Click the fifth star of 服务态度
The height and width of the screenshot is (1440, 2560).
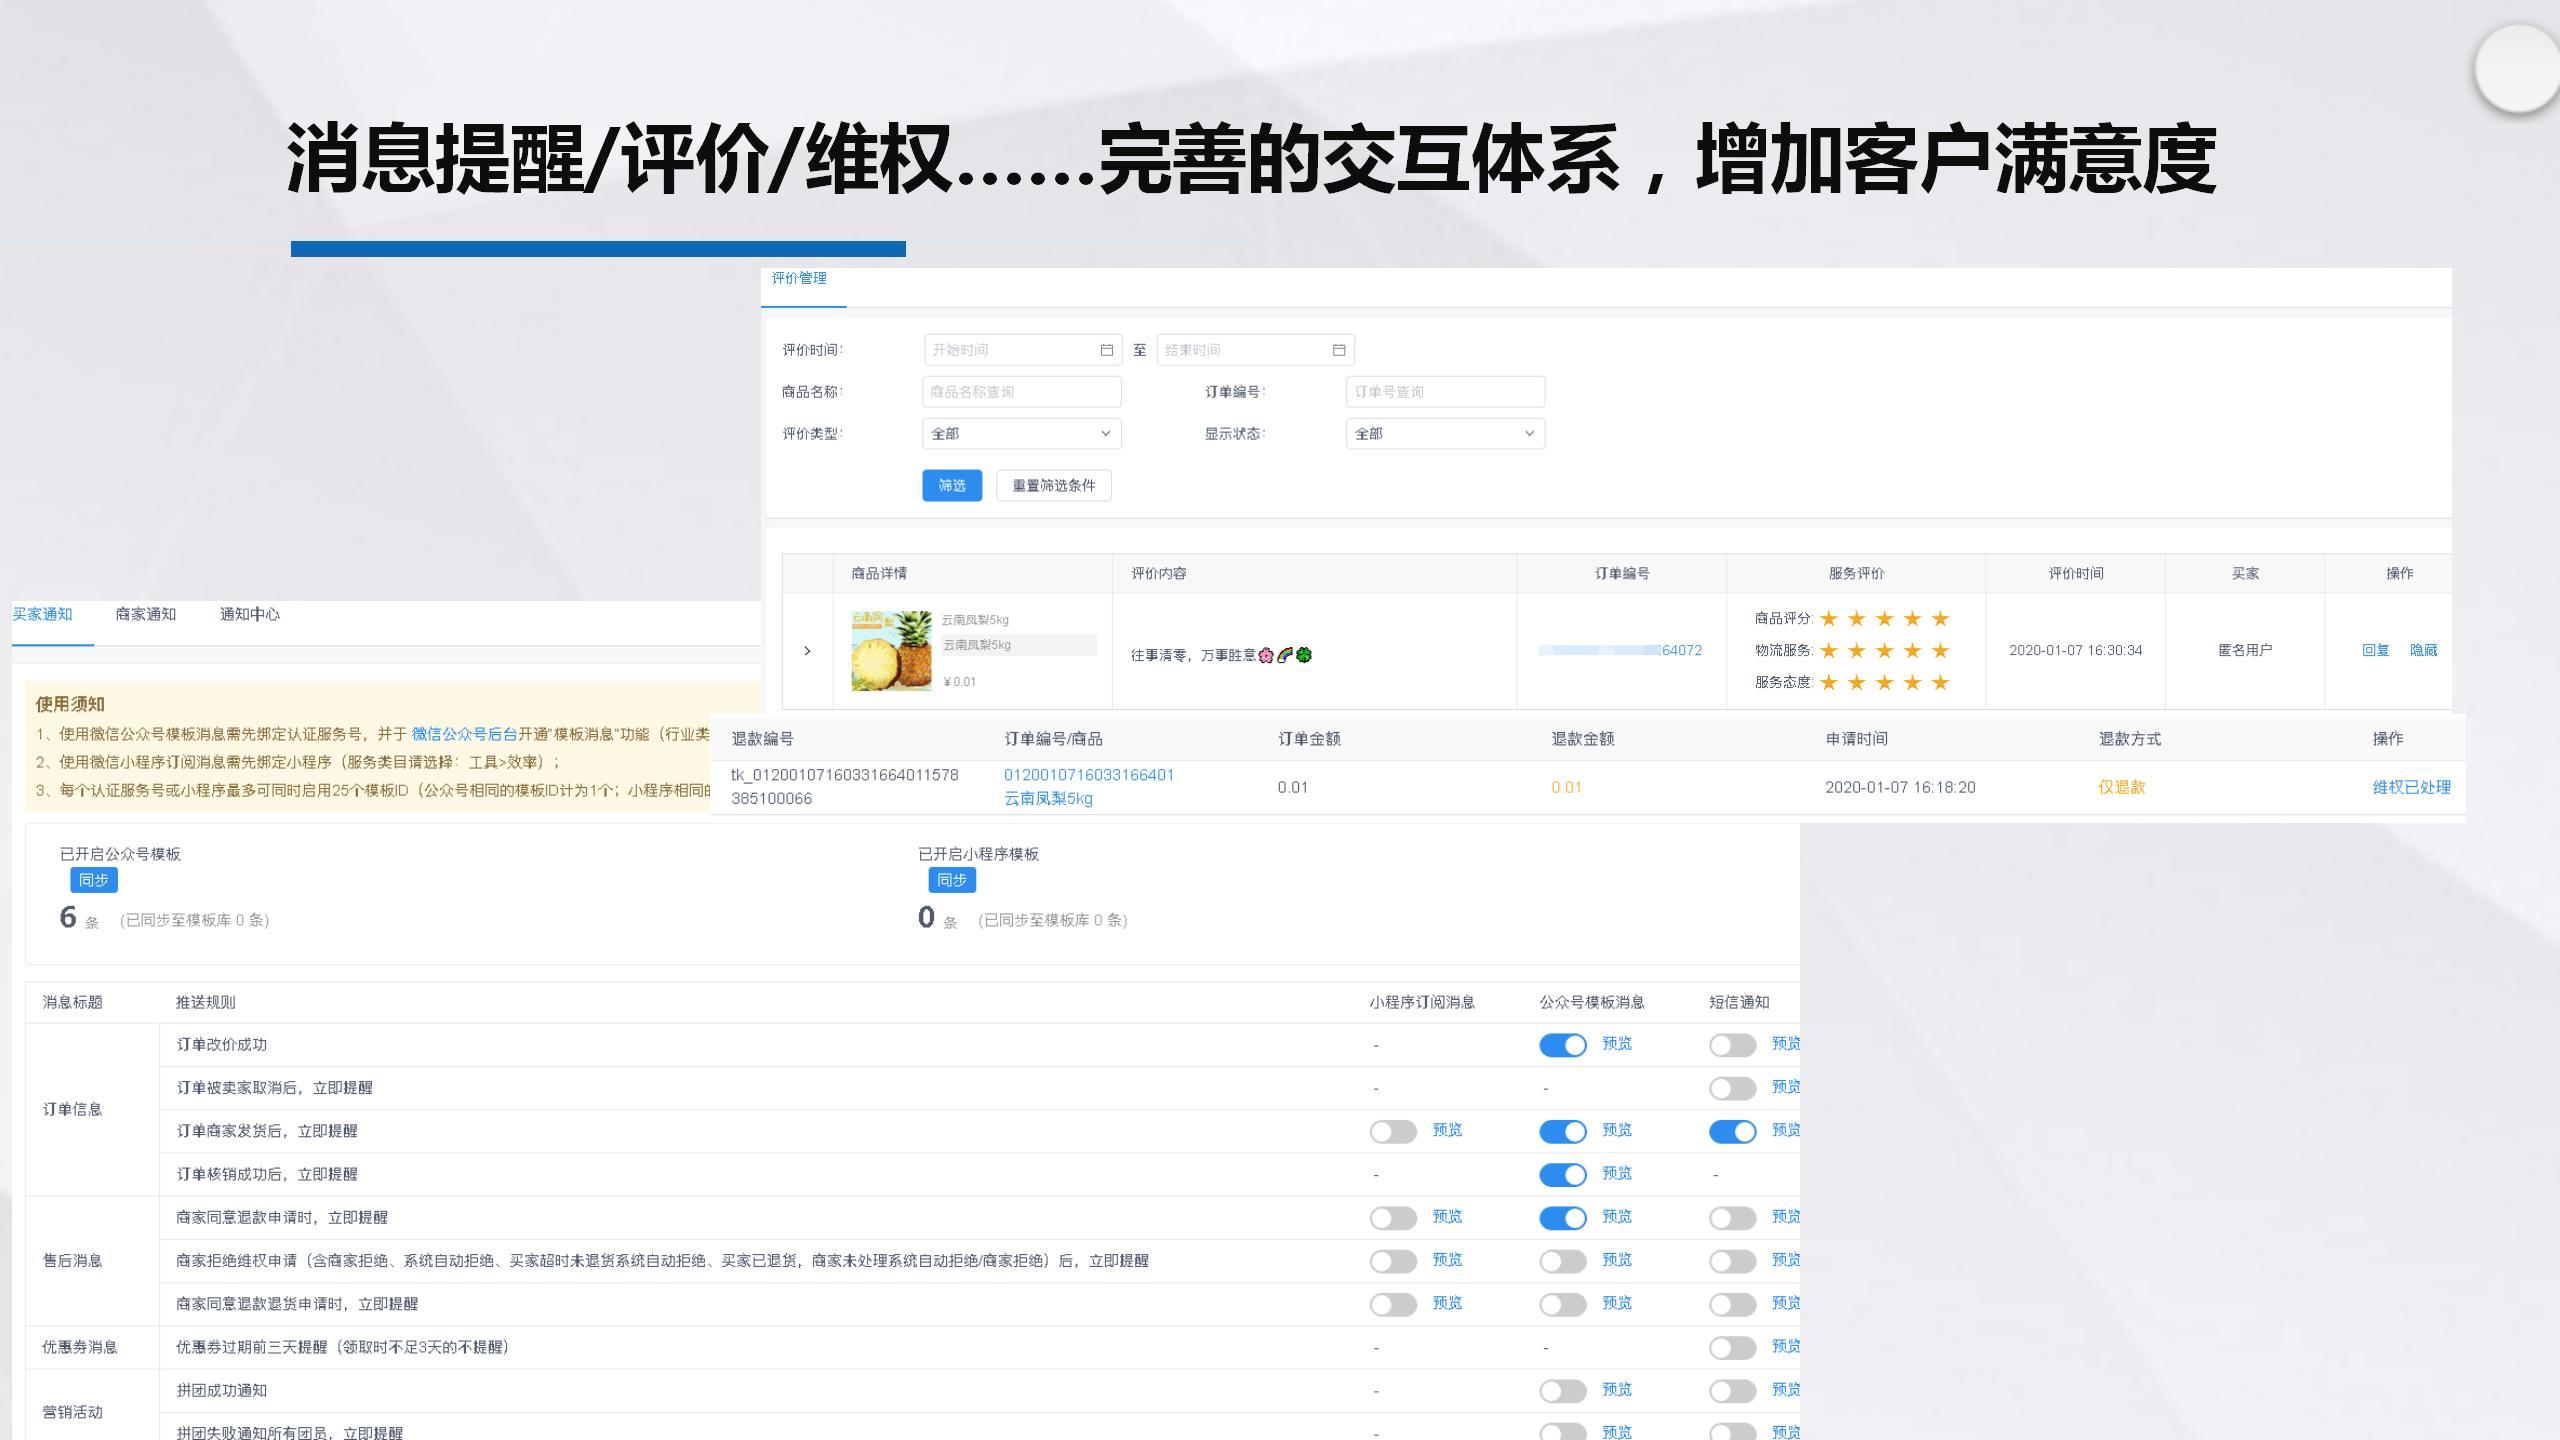coord(1940,682)
